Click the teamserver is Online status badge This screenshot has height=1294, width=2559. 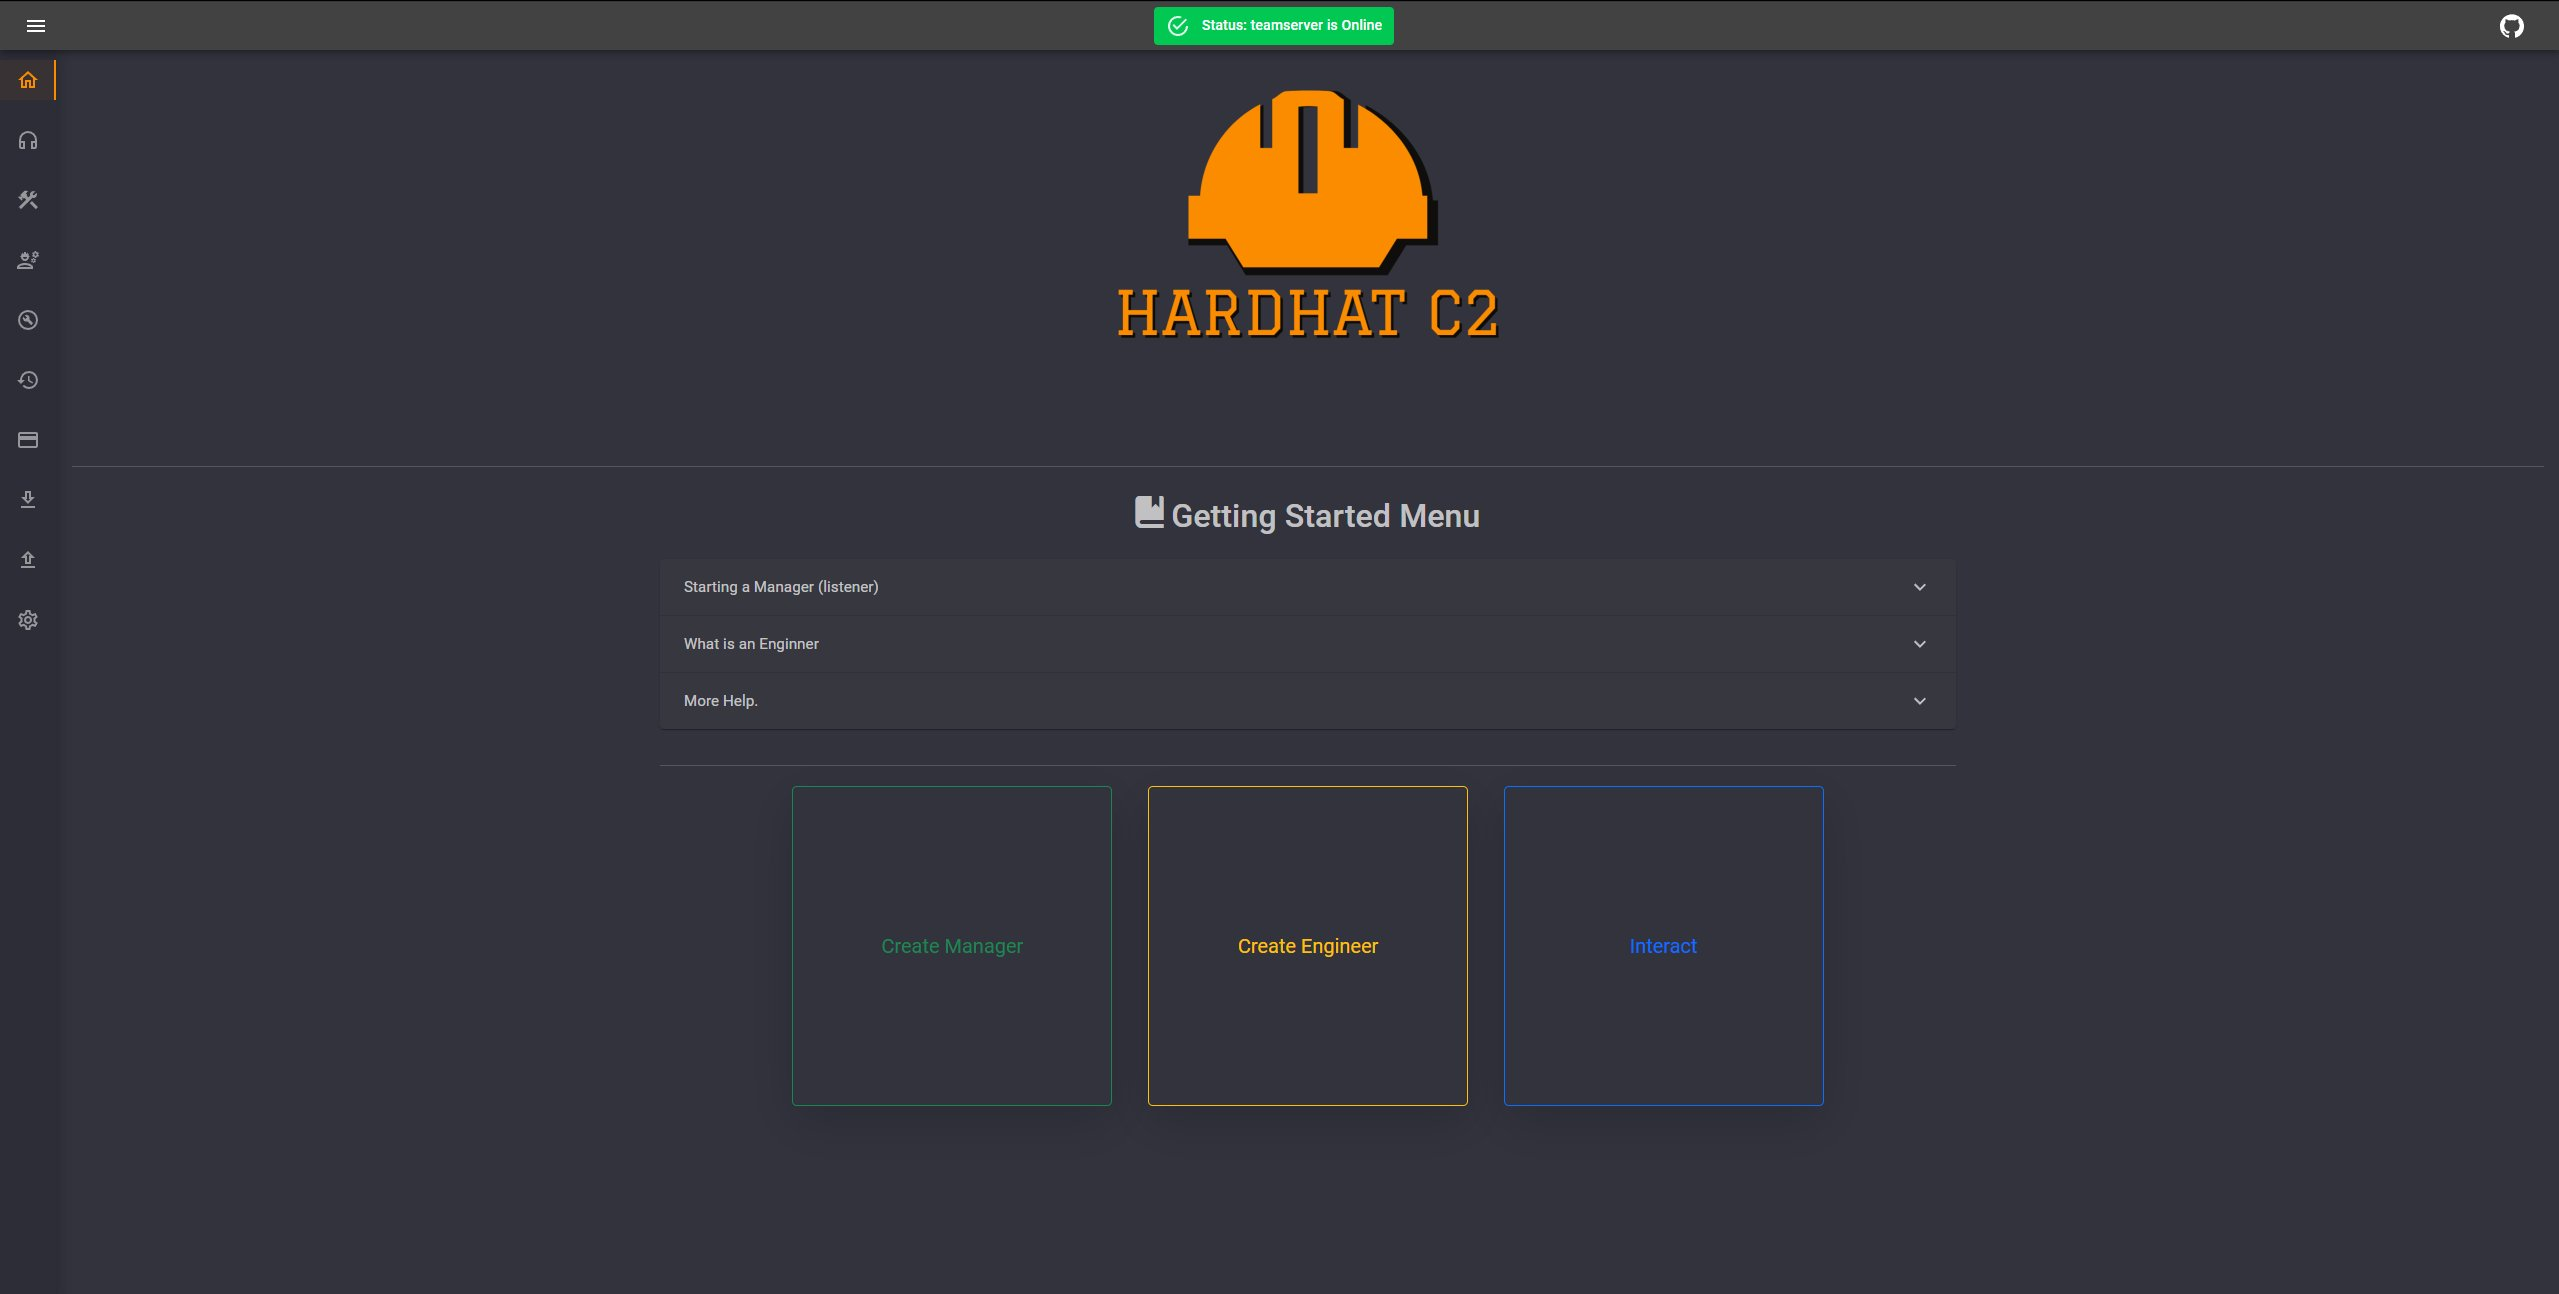pos(1273,26)
